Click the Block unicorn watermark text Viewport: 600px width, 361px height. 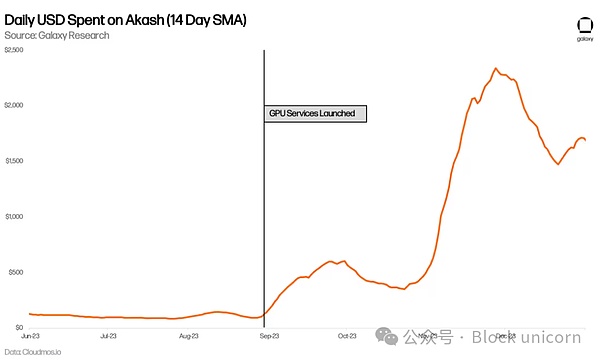pyautogui.click(x=526, y=337)
